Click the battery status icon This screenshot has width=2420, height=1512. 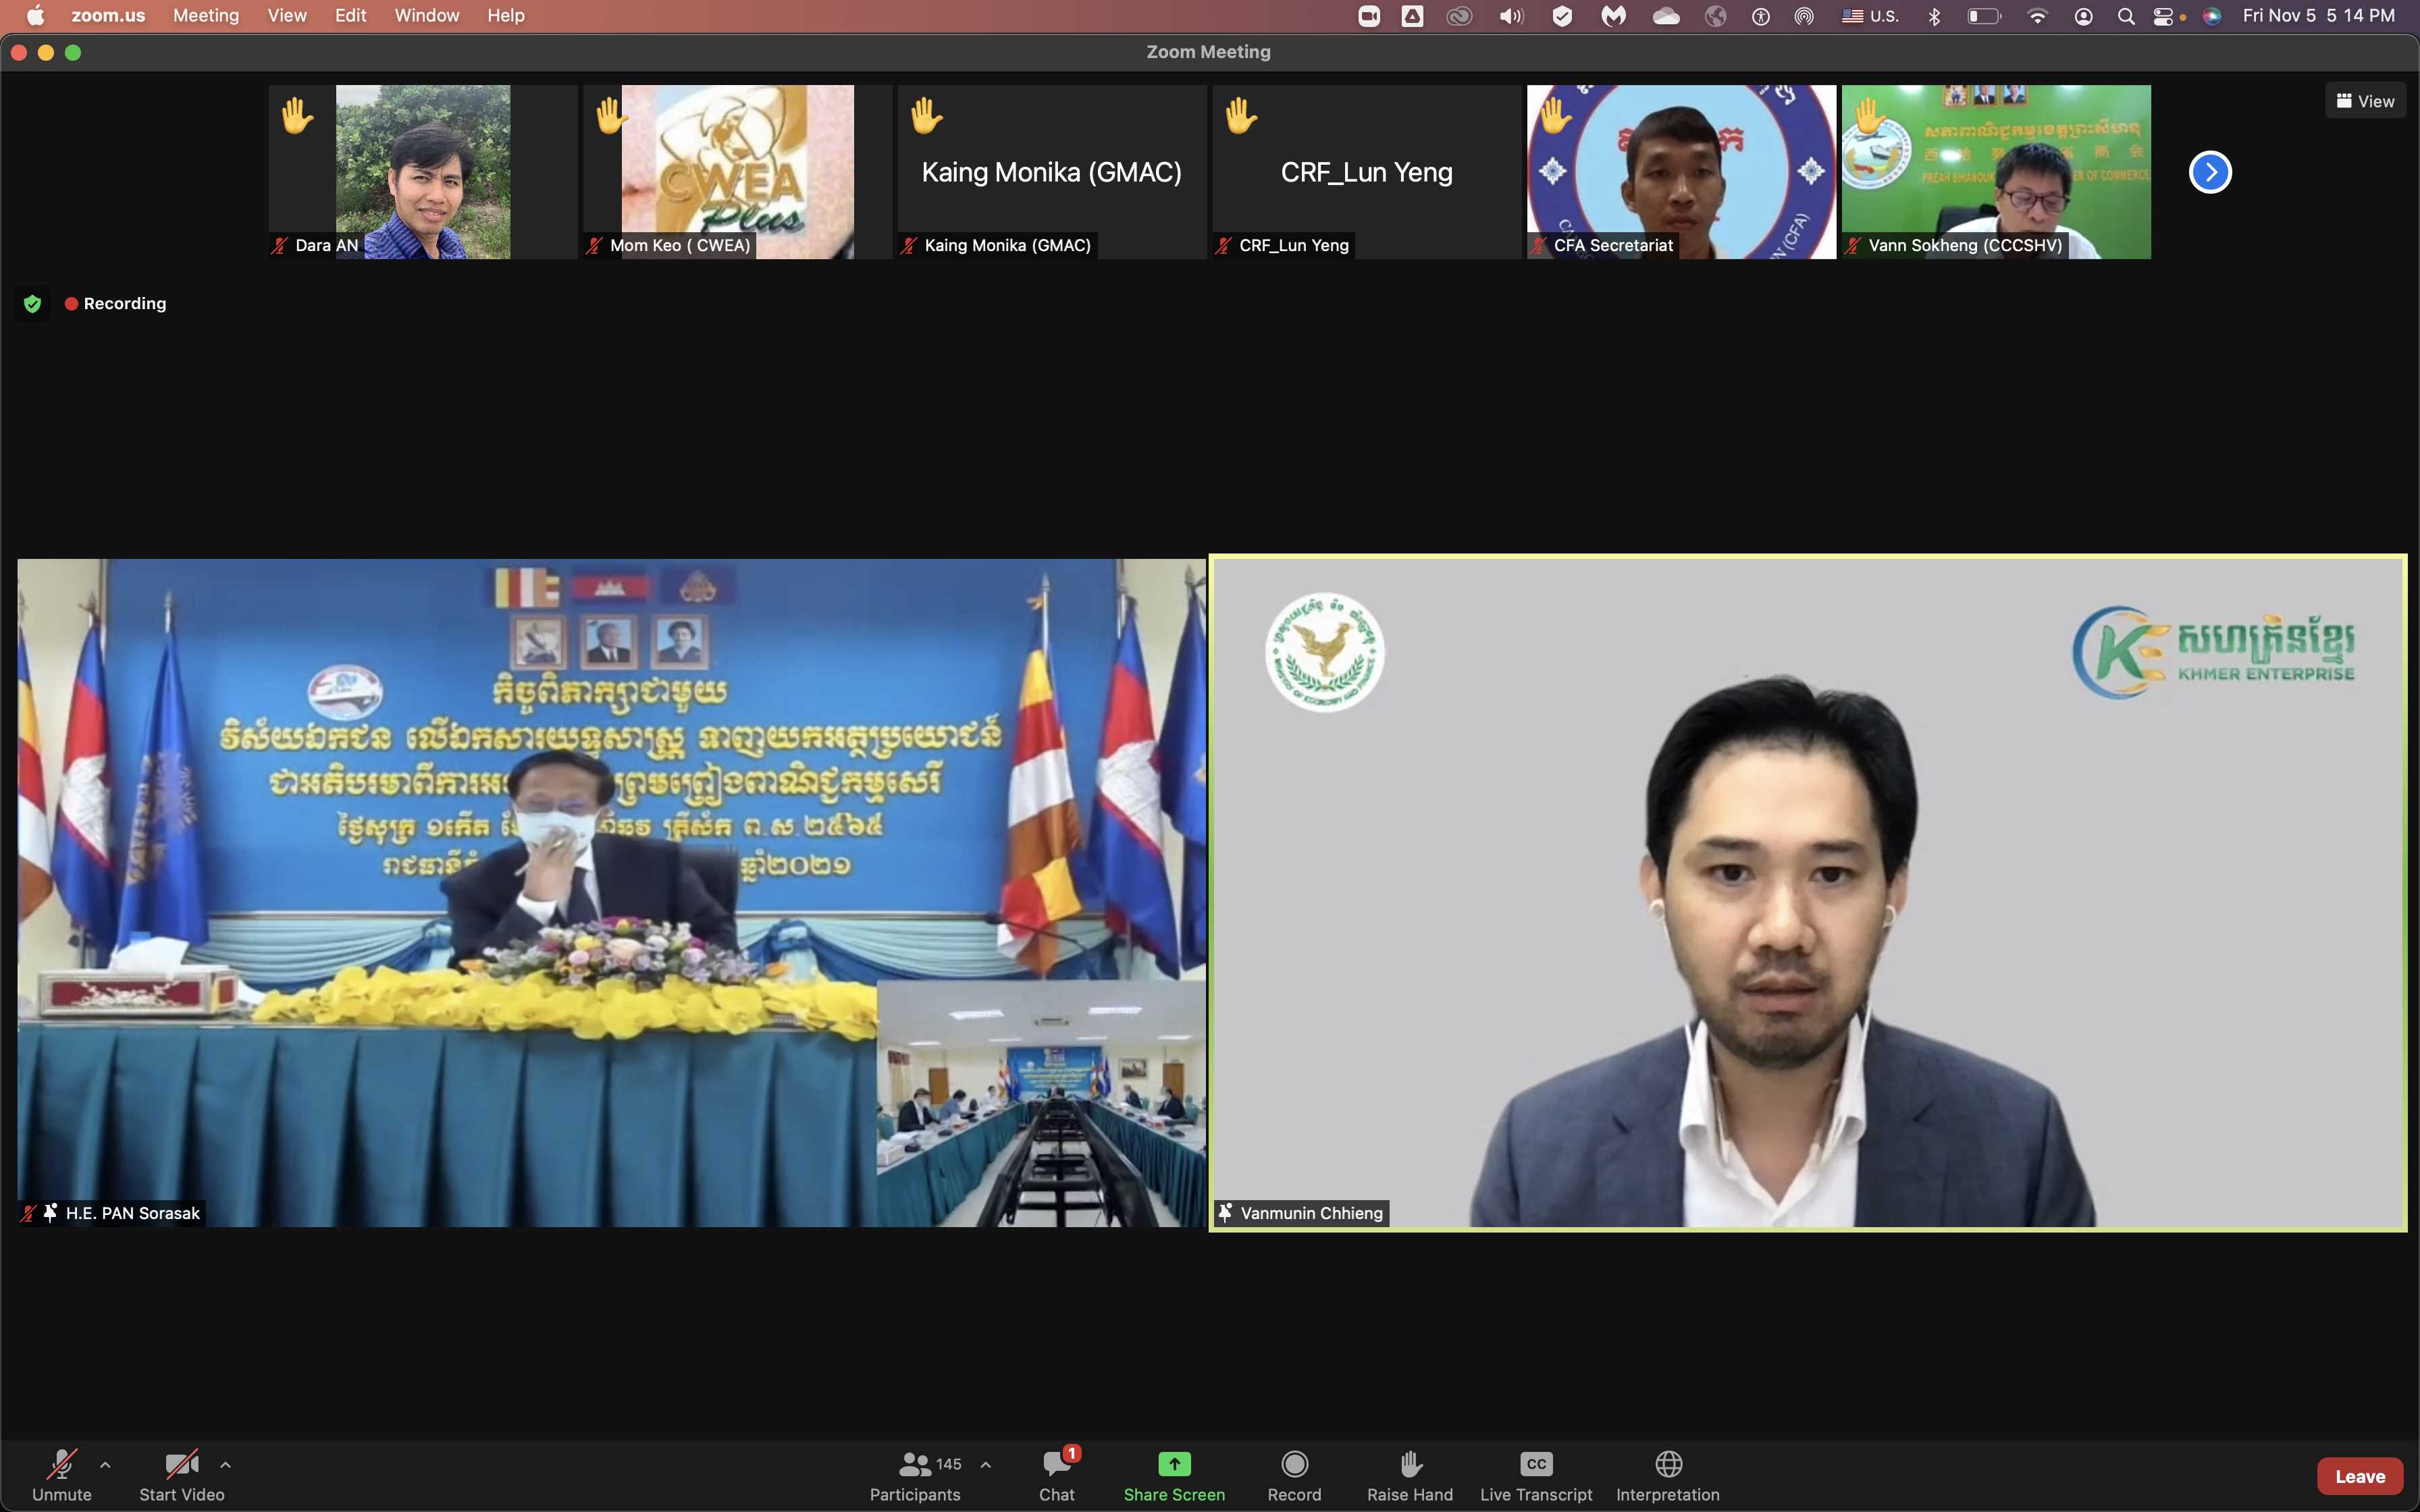(x=1984, y=16)
